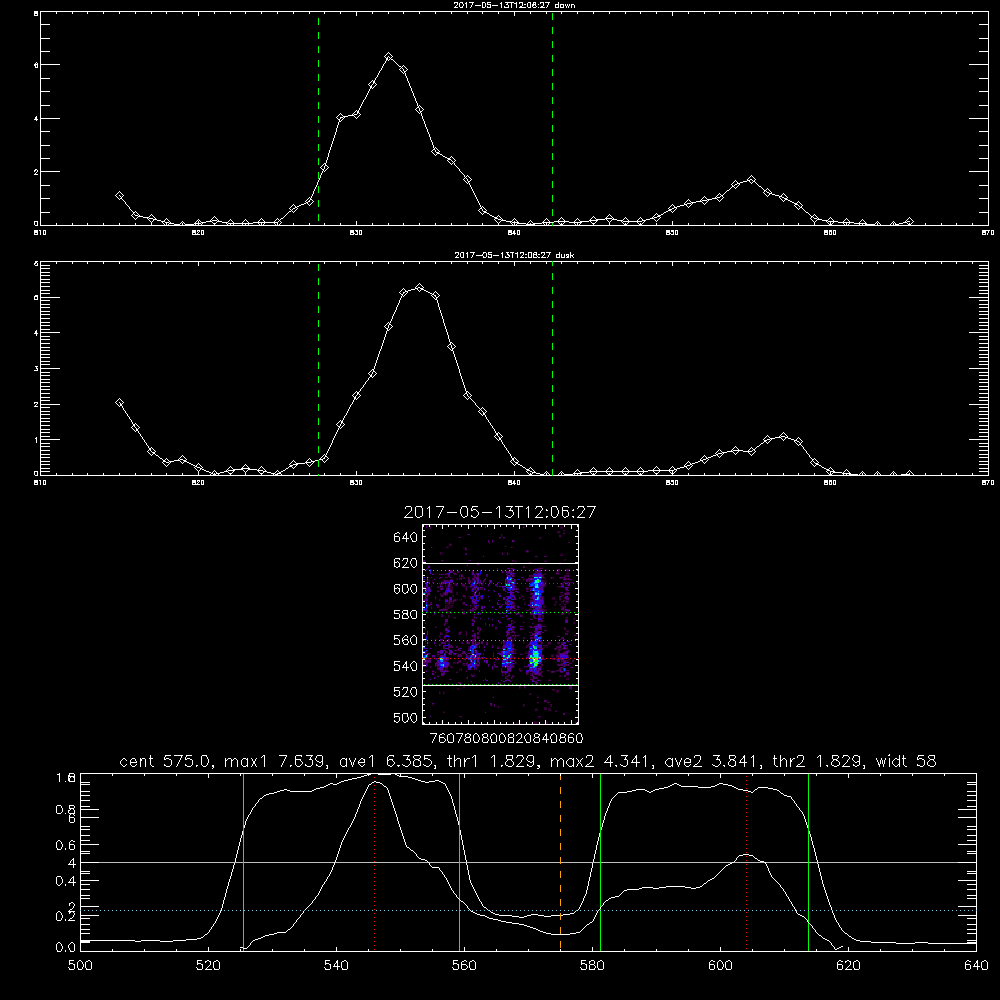Click the right green dashed line in the dawn plot

(x=552, y=119)
